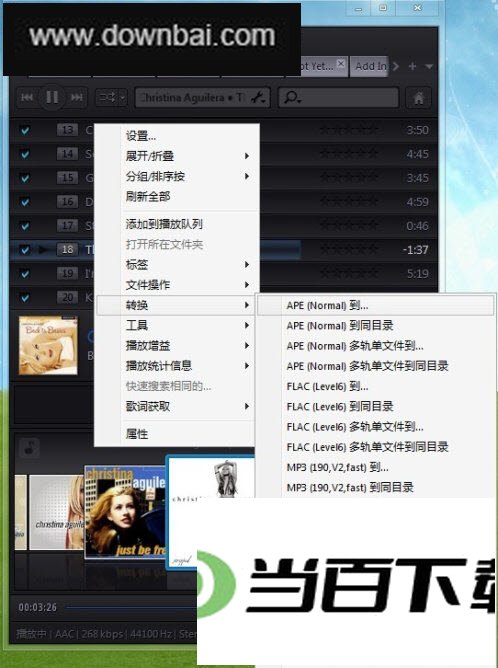Click the search magnifier icon
The height and width of the screenshot is (668, 498).
pos(292,98)
